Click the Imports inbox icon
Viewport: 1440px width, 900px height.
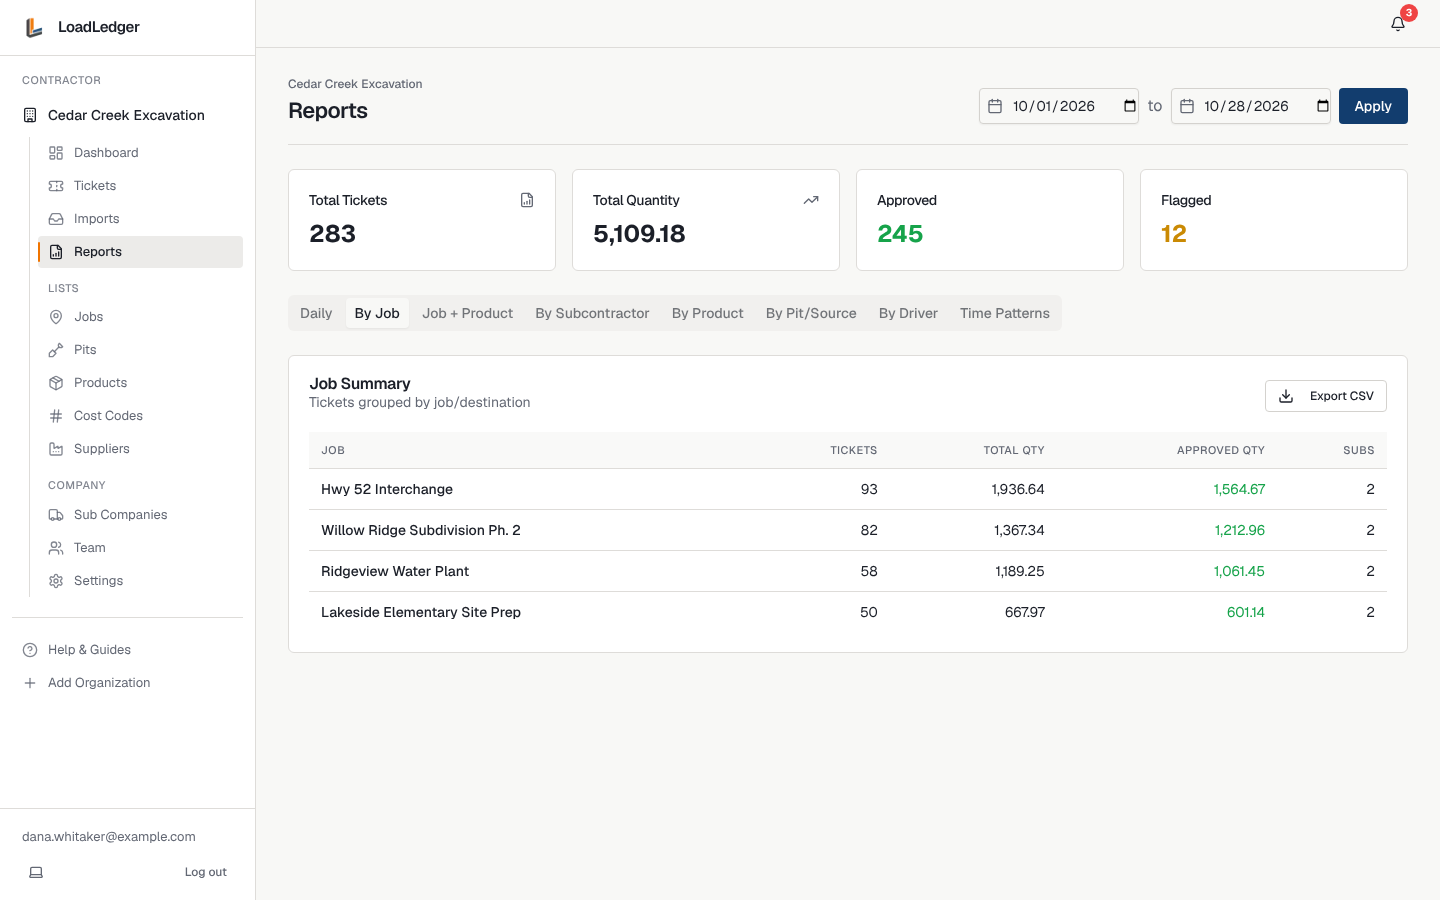[x=56, y=219]
